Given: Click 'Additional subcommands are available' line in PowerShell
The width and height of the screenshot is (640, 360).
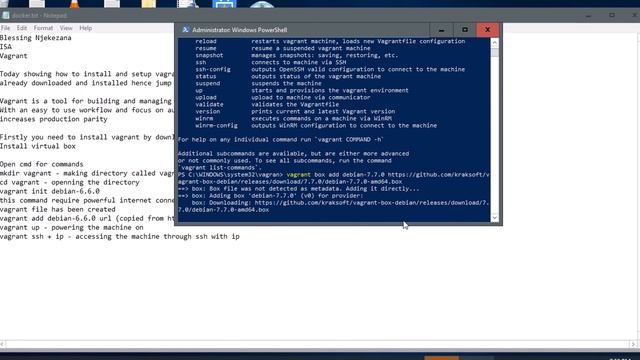Looking at the screenshot, I should 293,153.
